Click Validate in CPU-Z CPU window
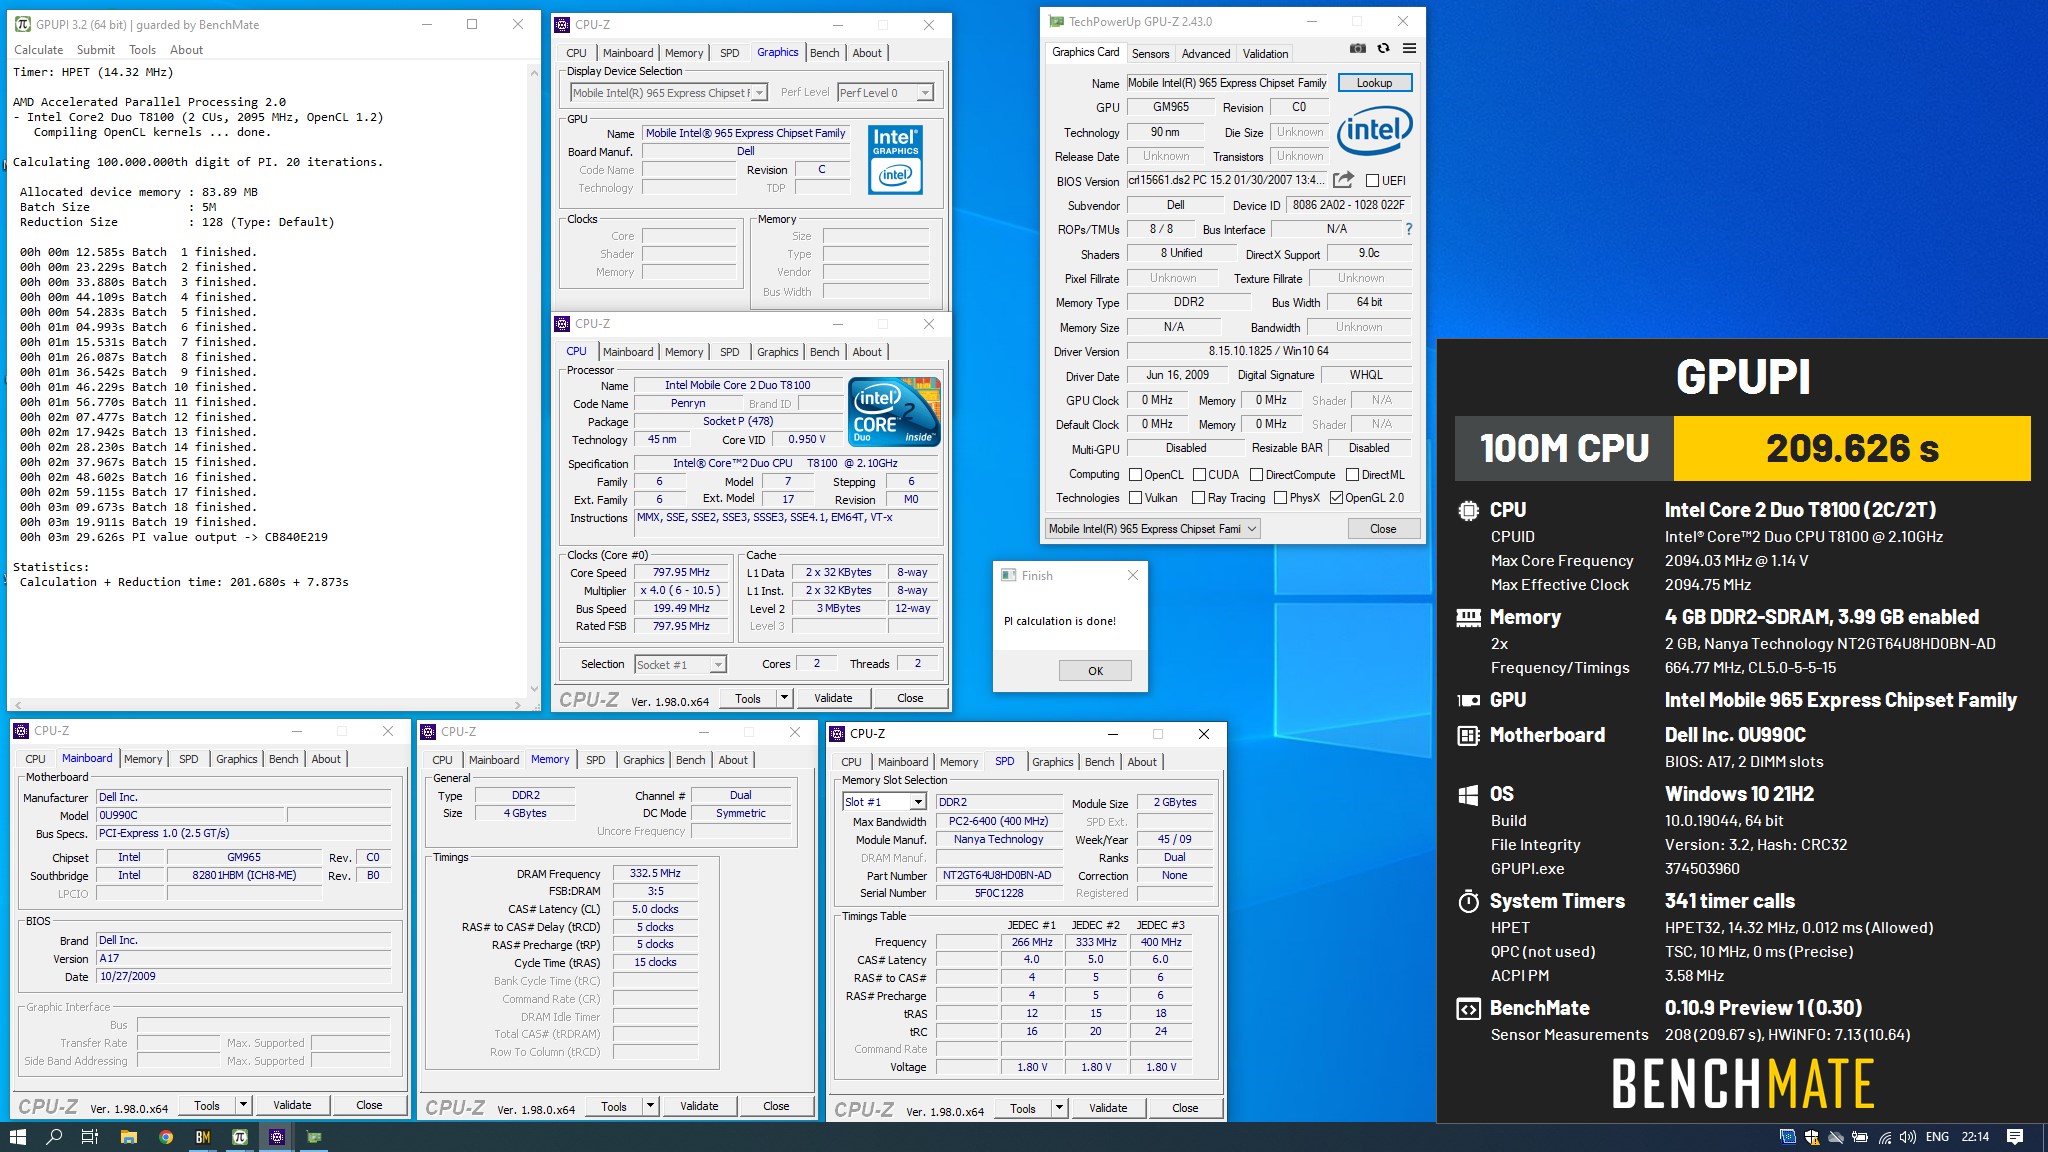Image resolution: width=2048 pixels, height=1152 pixels. (x=833, y=698)
